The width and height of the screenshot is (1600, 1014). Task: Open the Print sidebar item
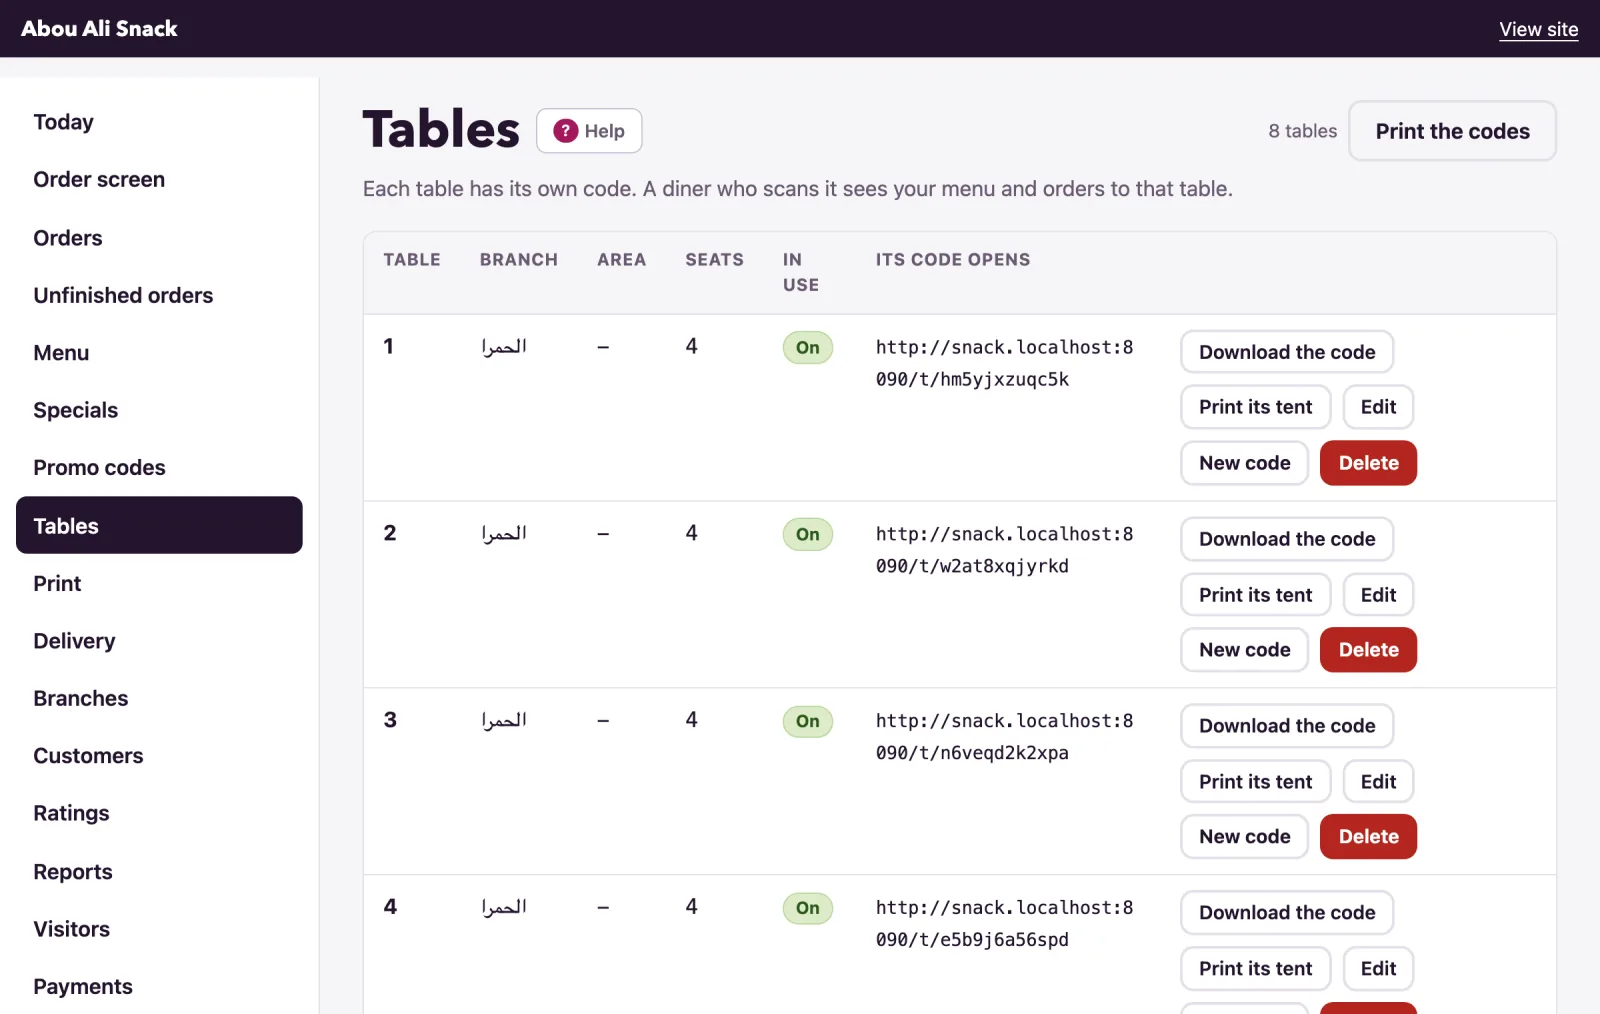159,583
